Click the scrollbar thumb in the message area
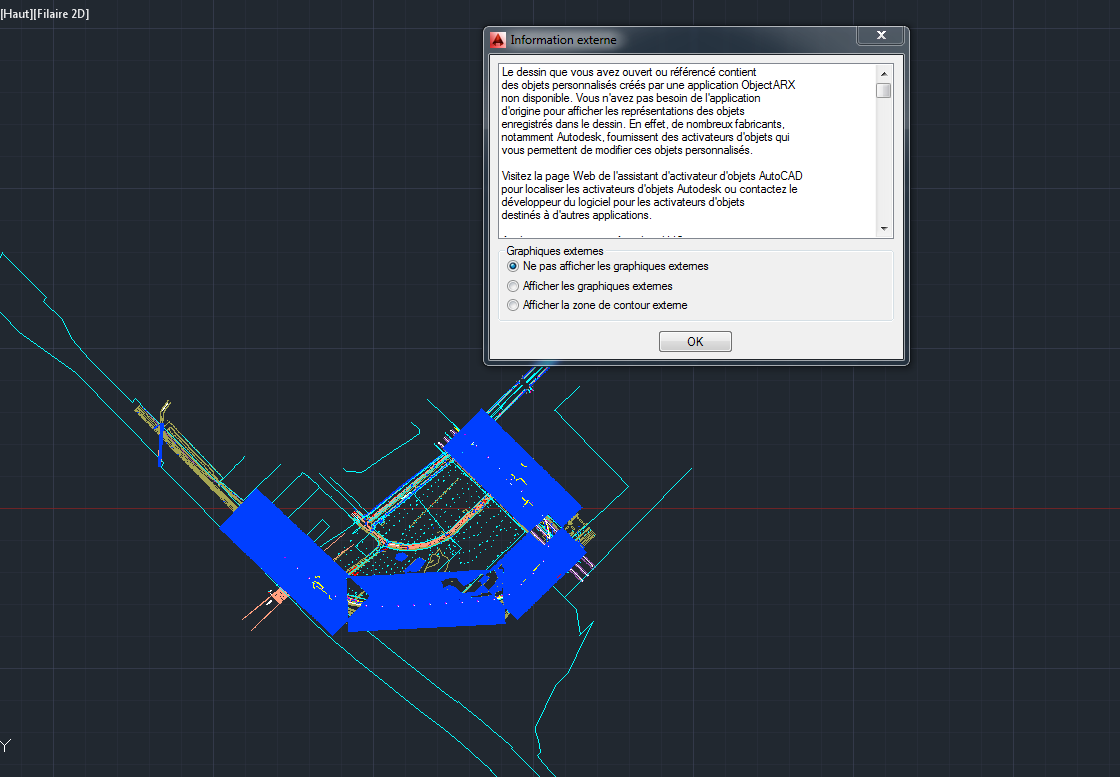Screen dimensions: 1120x777 pos(883,91)
